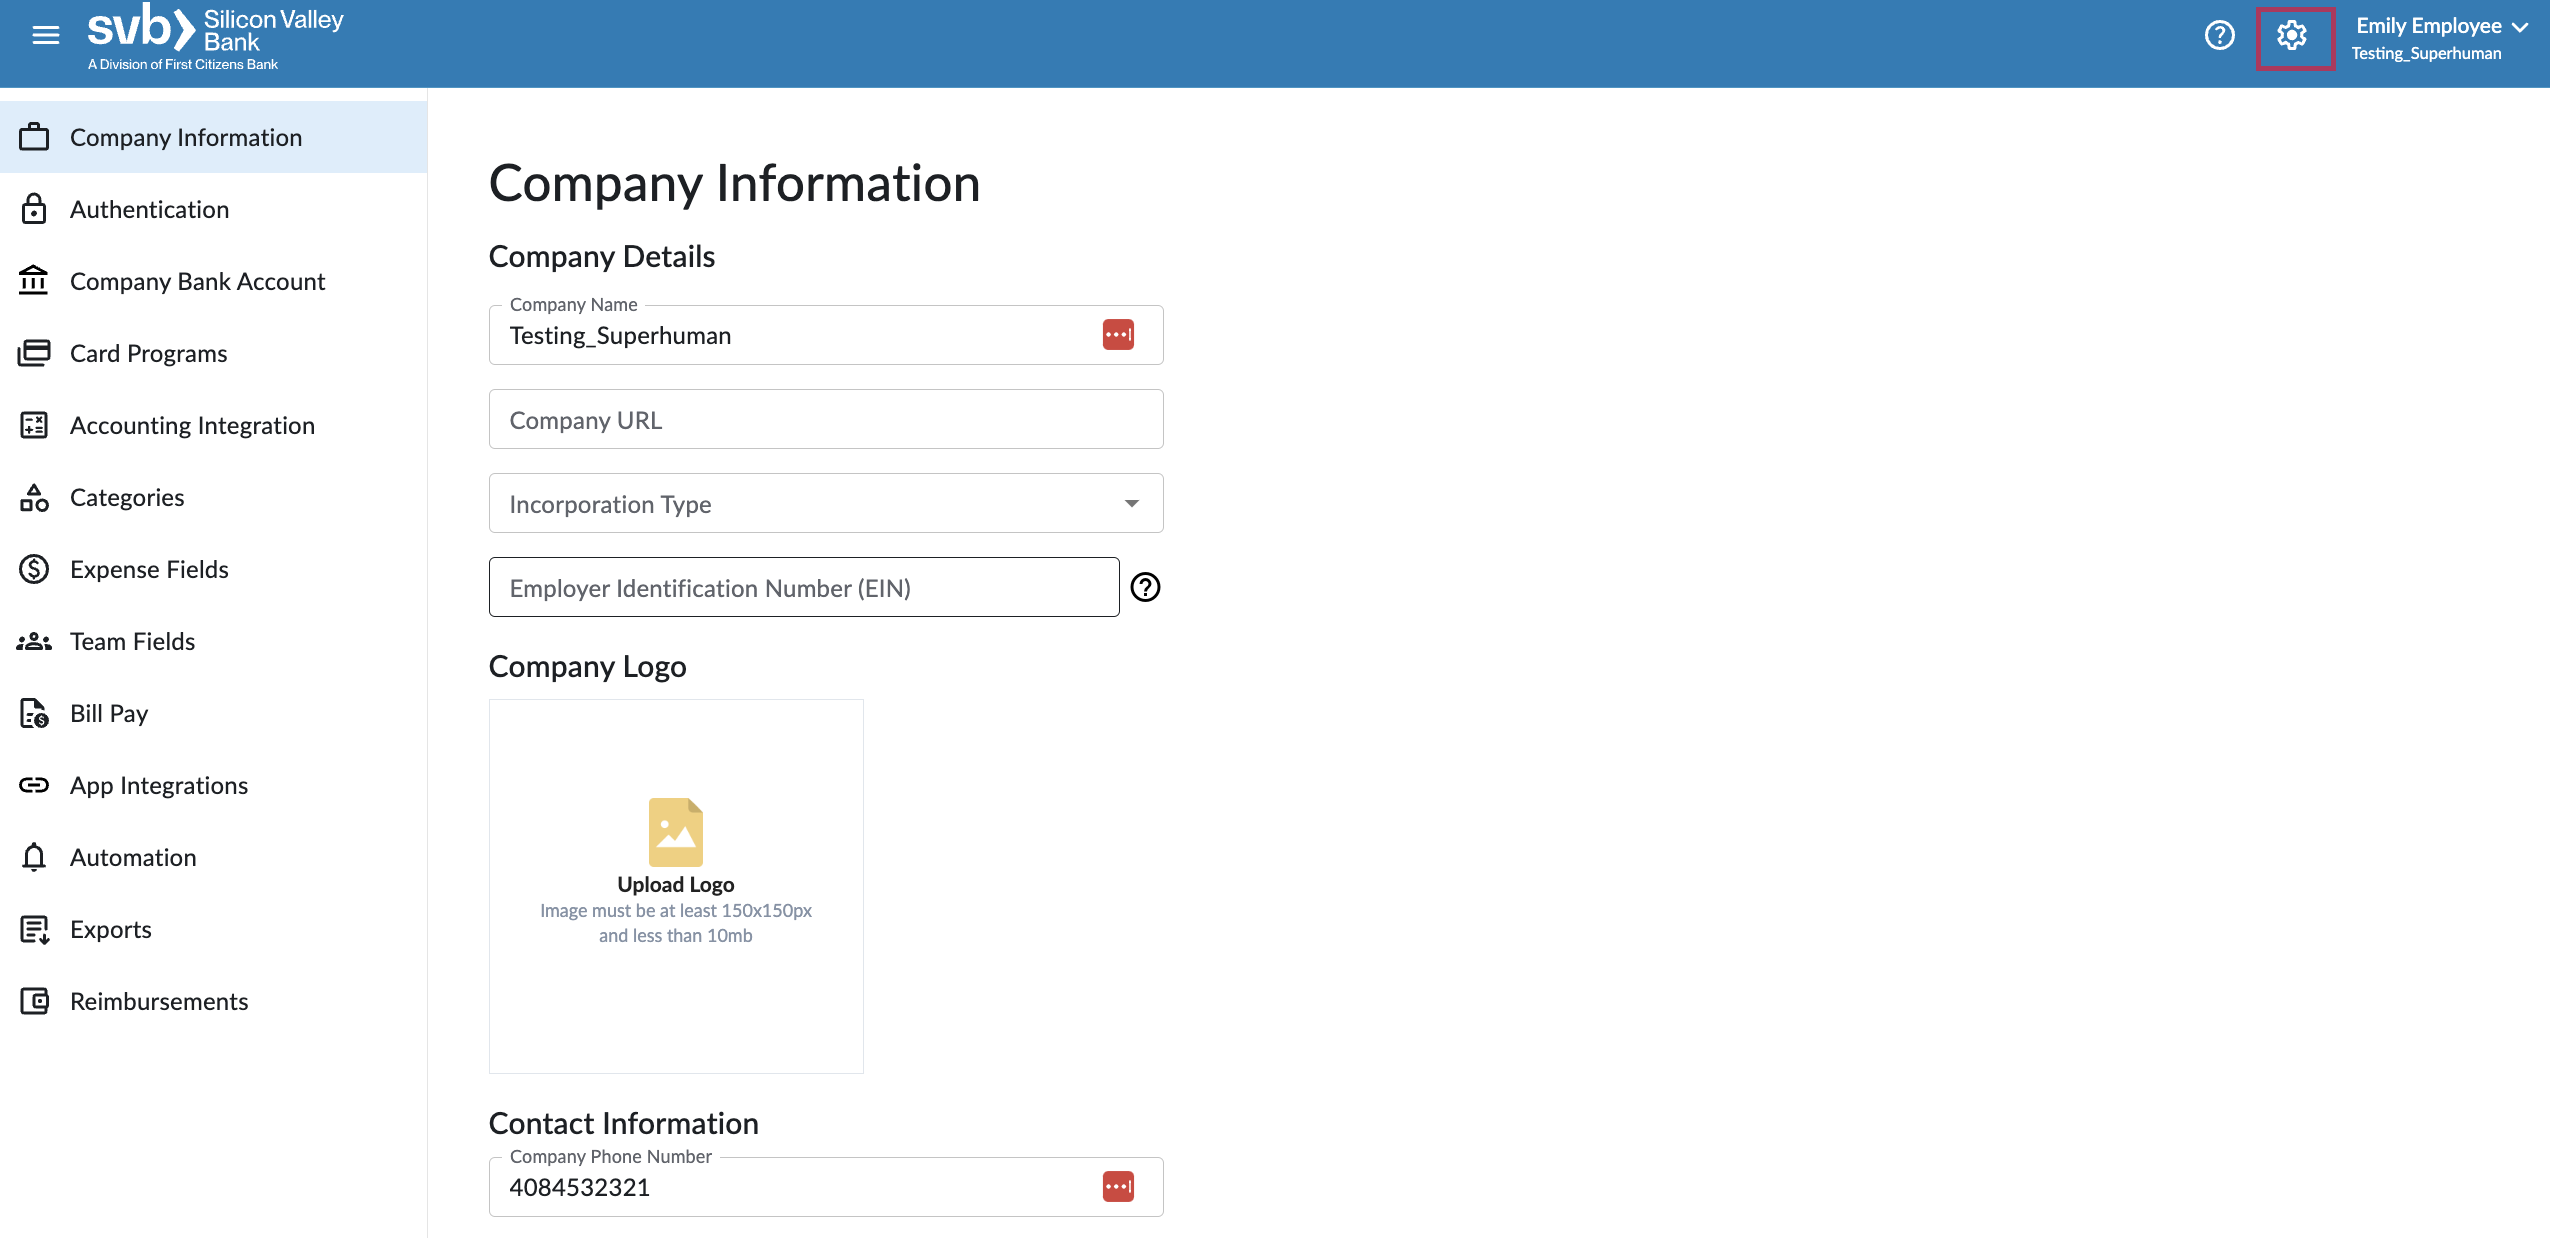Screen dimensions: 2550x1238
Task: Click the Company Information briefcase icon
Action: click(x=34, y=137)
